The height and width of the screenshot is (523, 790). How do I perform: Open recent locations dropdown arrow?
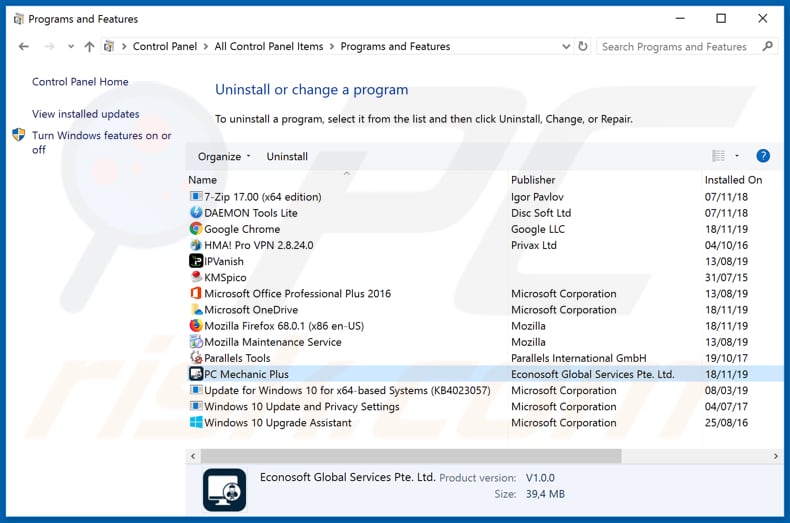pos(71,46)
